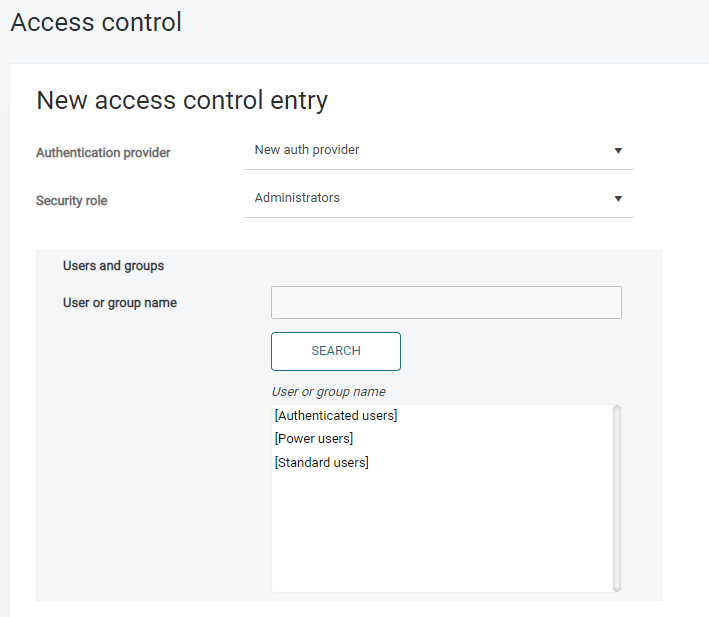Expand the Security role dropdown arrow
Image resolution: width=709 pixels, height=617 pixels.
[618, 199]
